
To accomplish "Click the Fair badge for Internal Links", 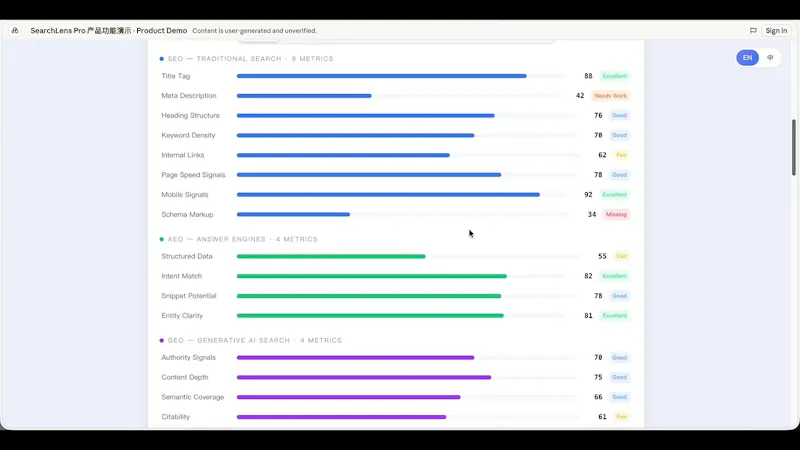I will pos(621,155).
